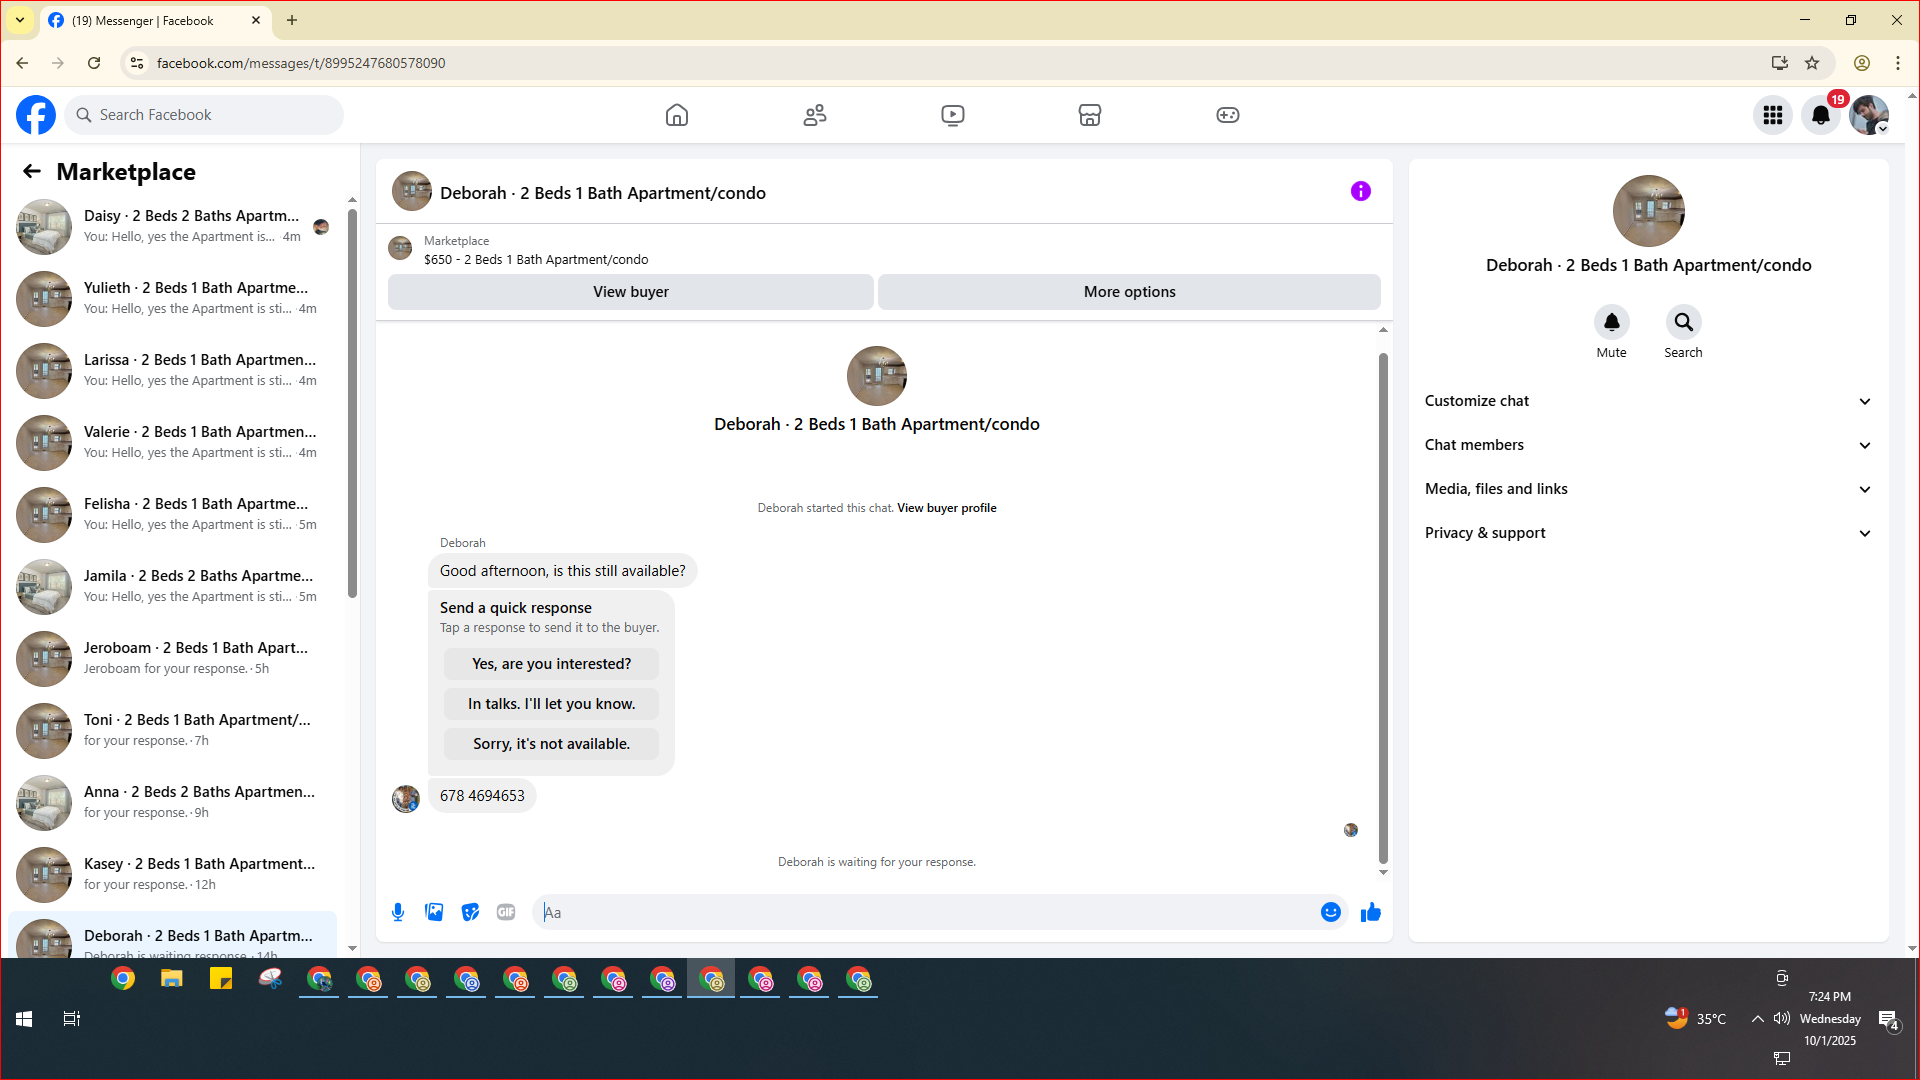Open the Larissa conversation
The image size is (1920, 1080).
tap(173, 371)
